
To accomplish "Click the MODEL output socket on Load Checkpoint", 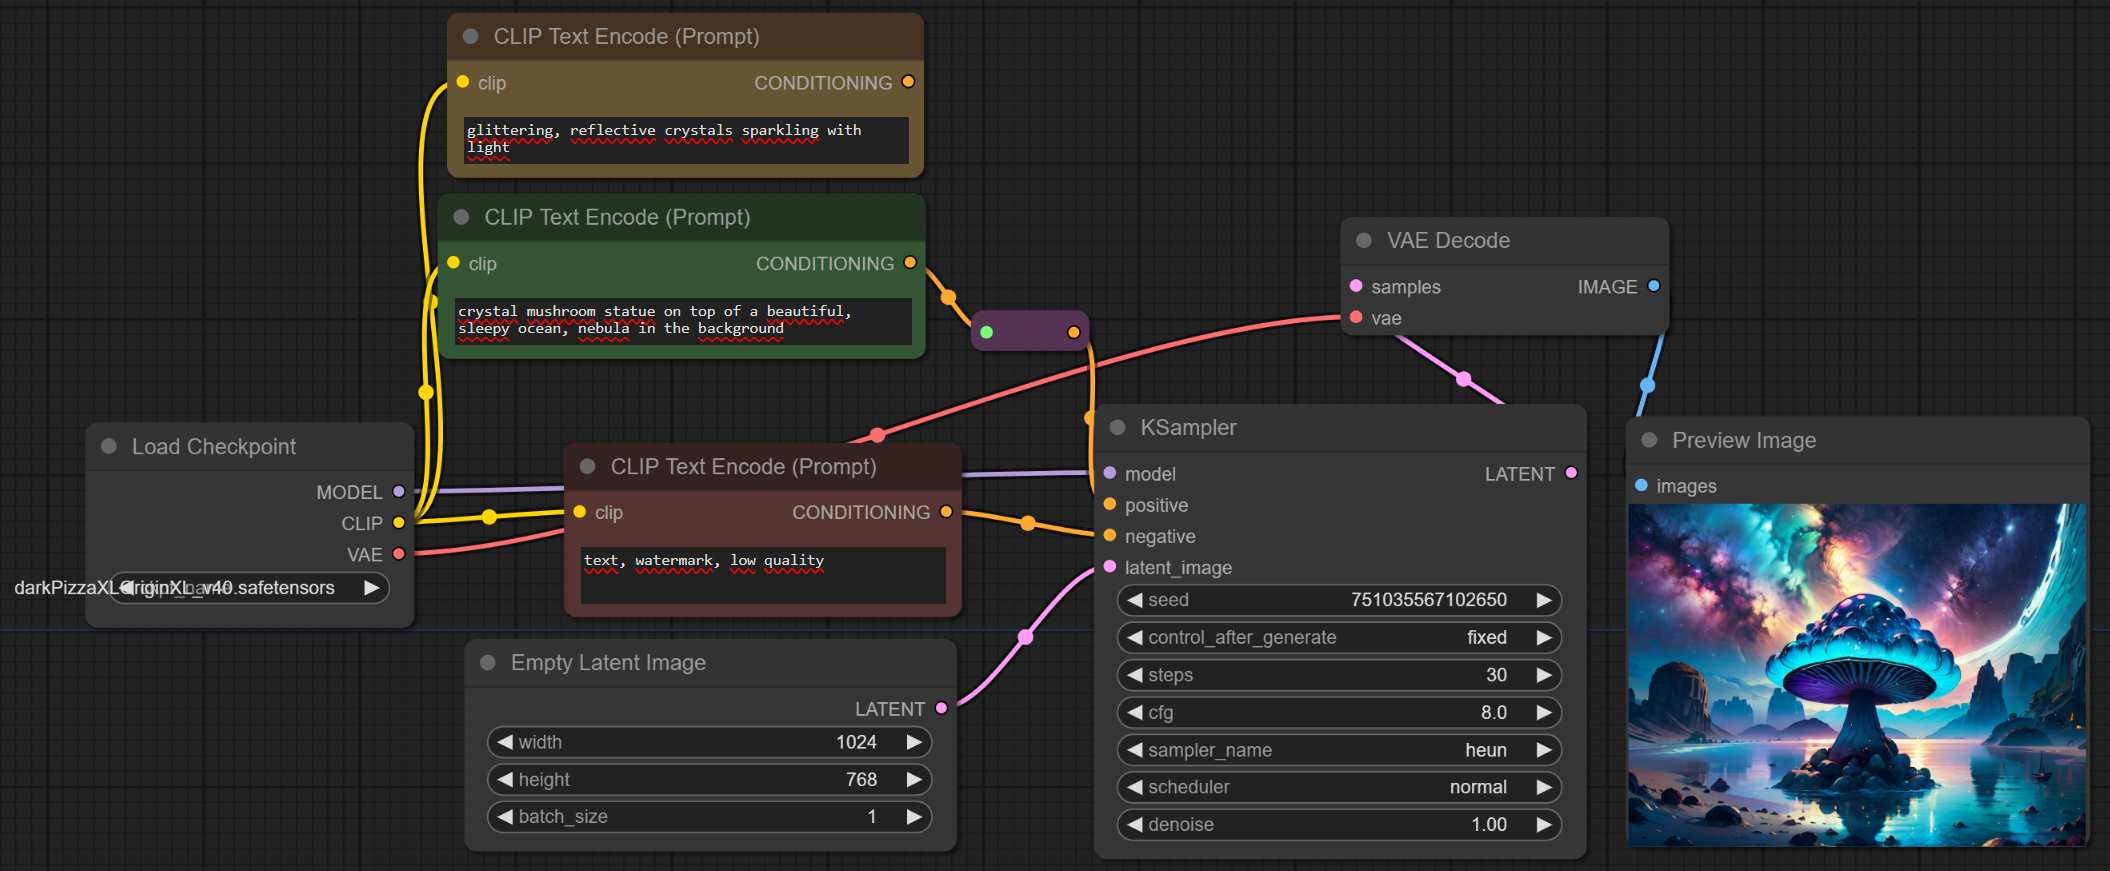I will point(399,491).
